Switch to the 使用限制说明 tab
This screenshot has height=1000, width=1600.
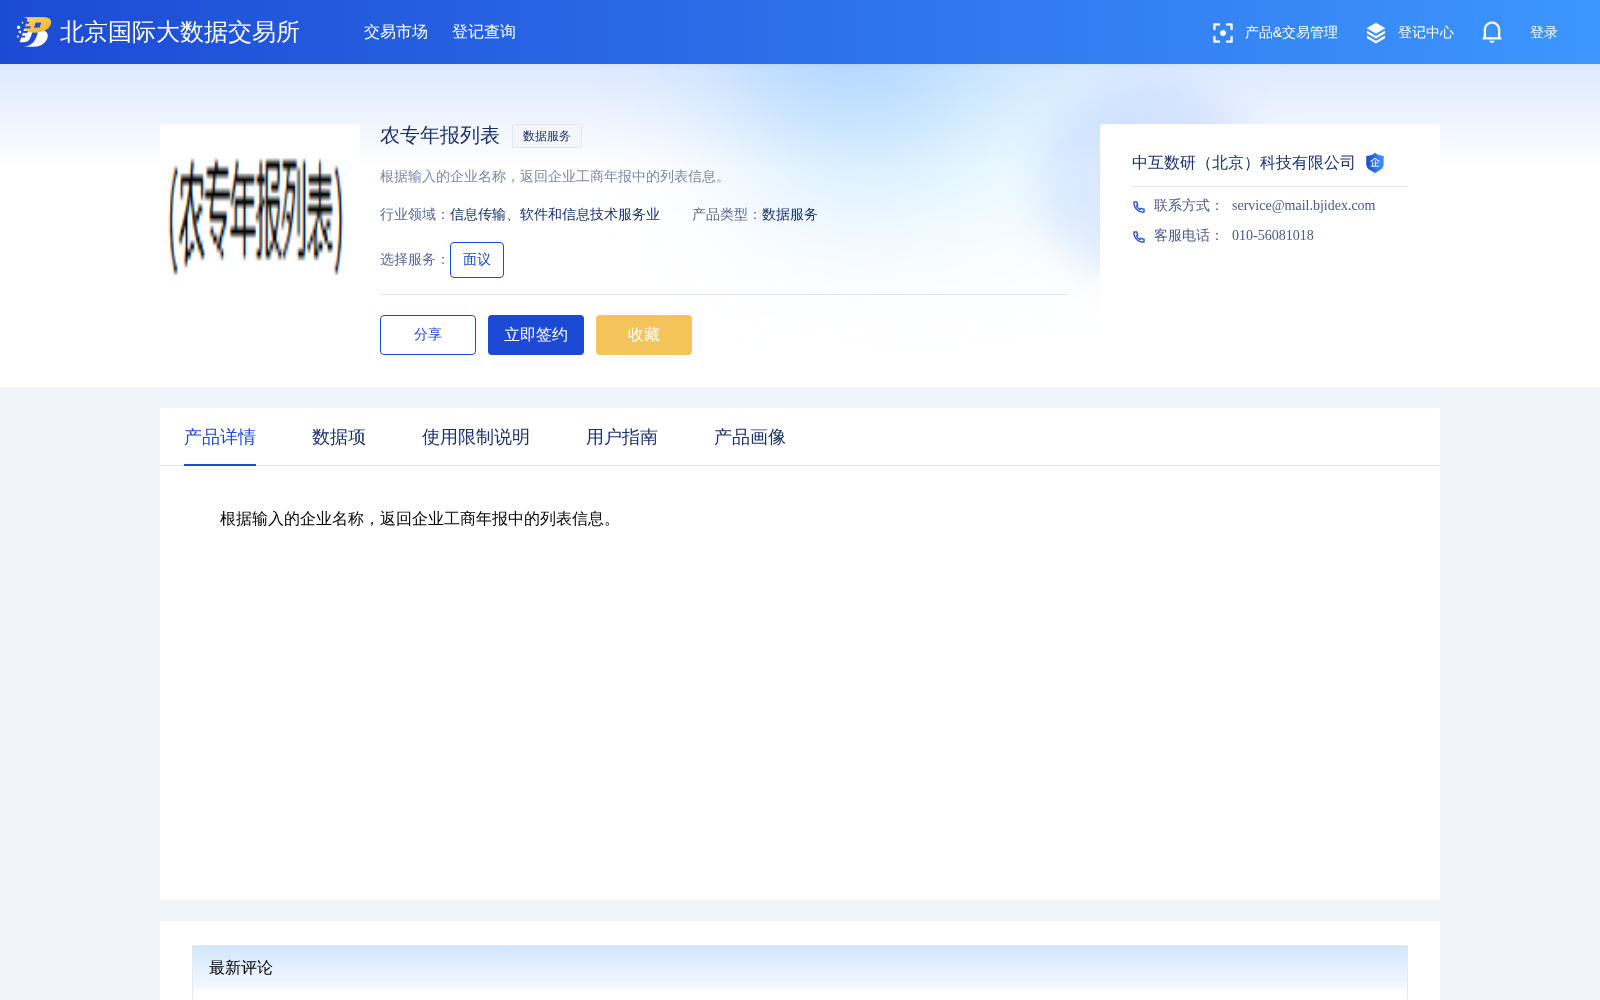click(x=476, y=437)
